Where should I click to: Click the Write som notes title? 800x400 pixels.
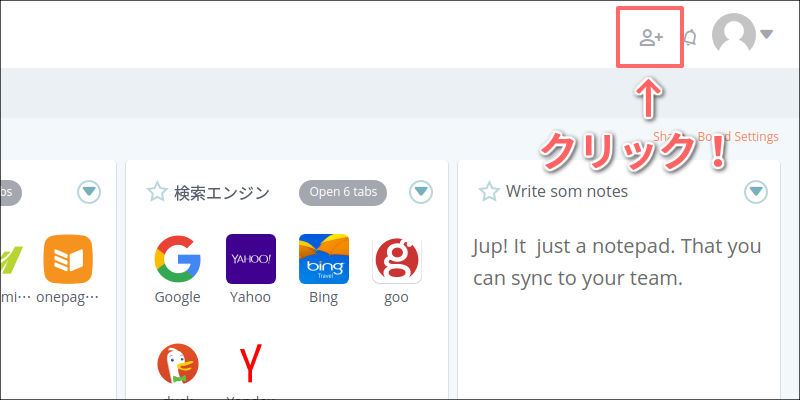[567, 192]
